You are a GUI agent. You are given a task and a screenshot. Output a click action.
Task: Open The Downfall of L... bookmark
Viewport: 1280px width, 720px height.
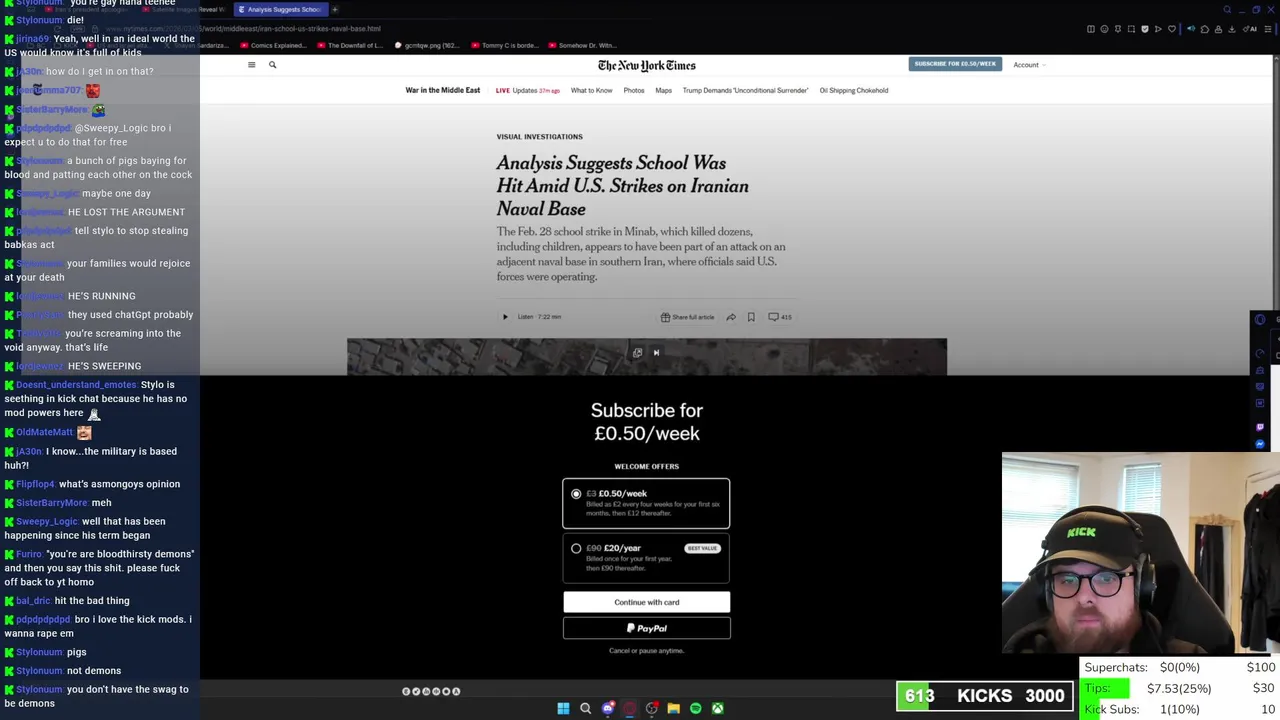pyautogui.click(x=349, y=45)
